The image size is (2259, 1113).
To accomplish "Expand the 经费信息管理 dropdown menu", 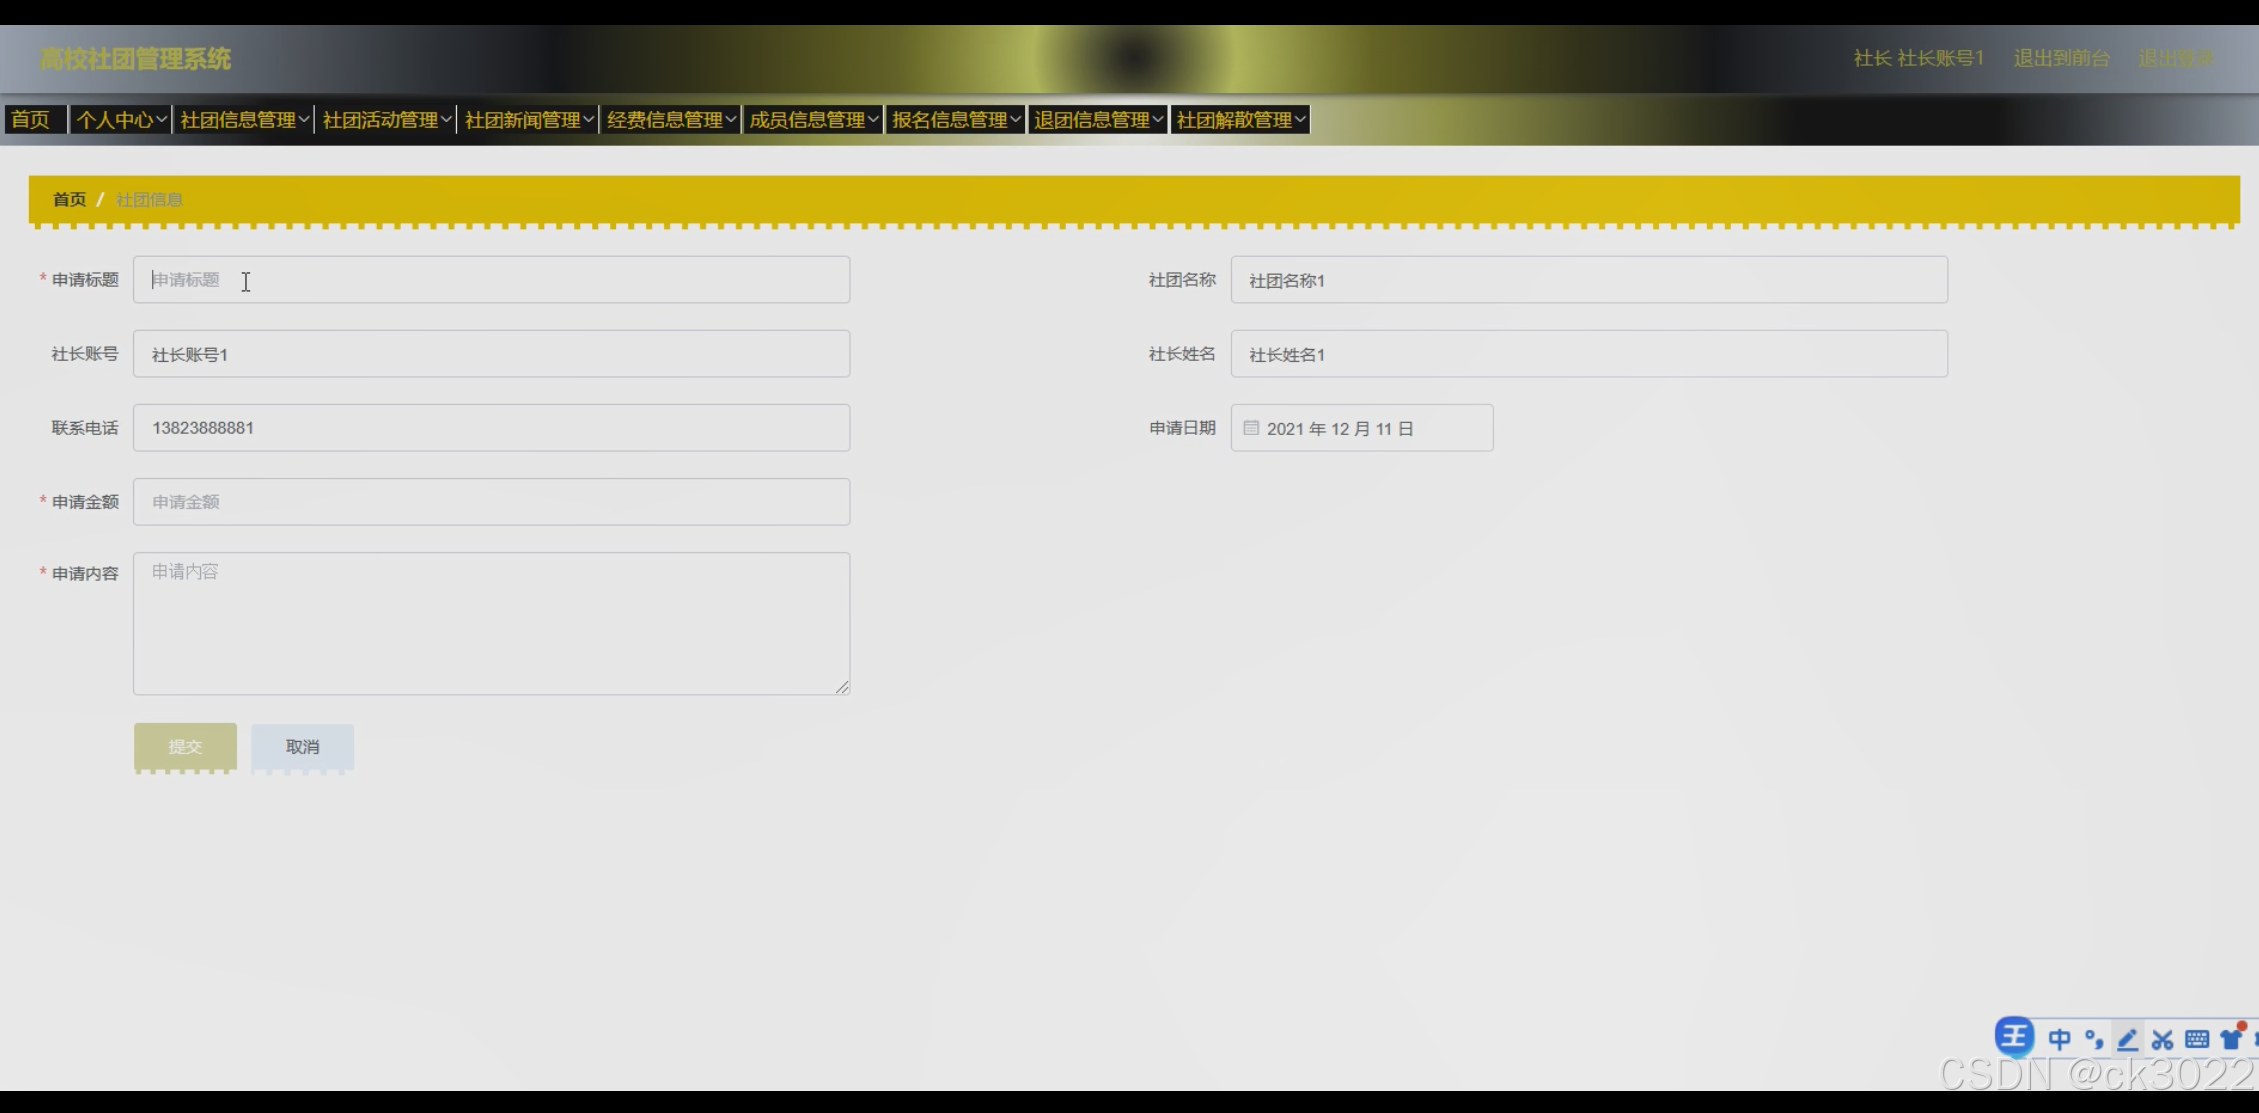I will click(671, 120).
